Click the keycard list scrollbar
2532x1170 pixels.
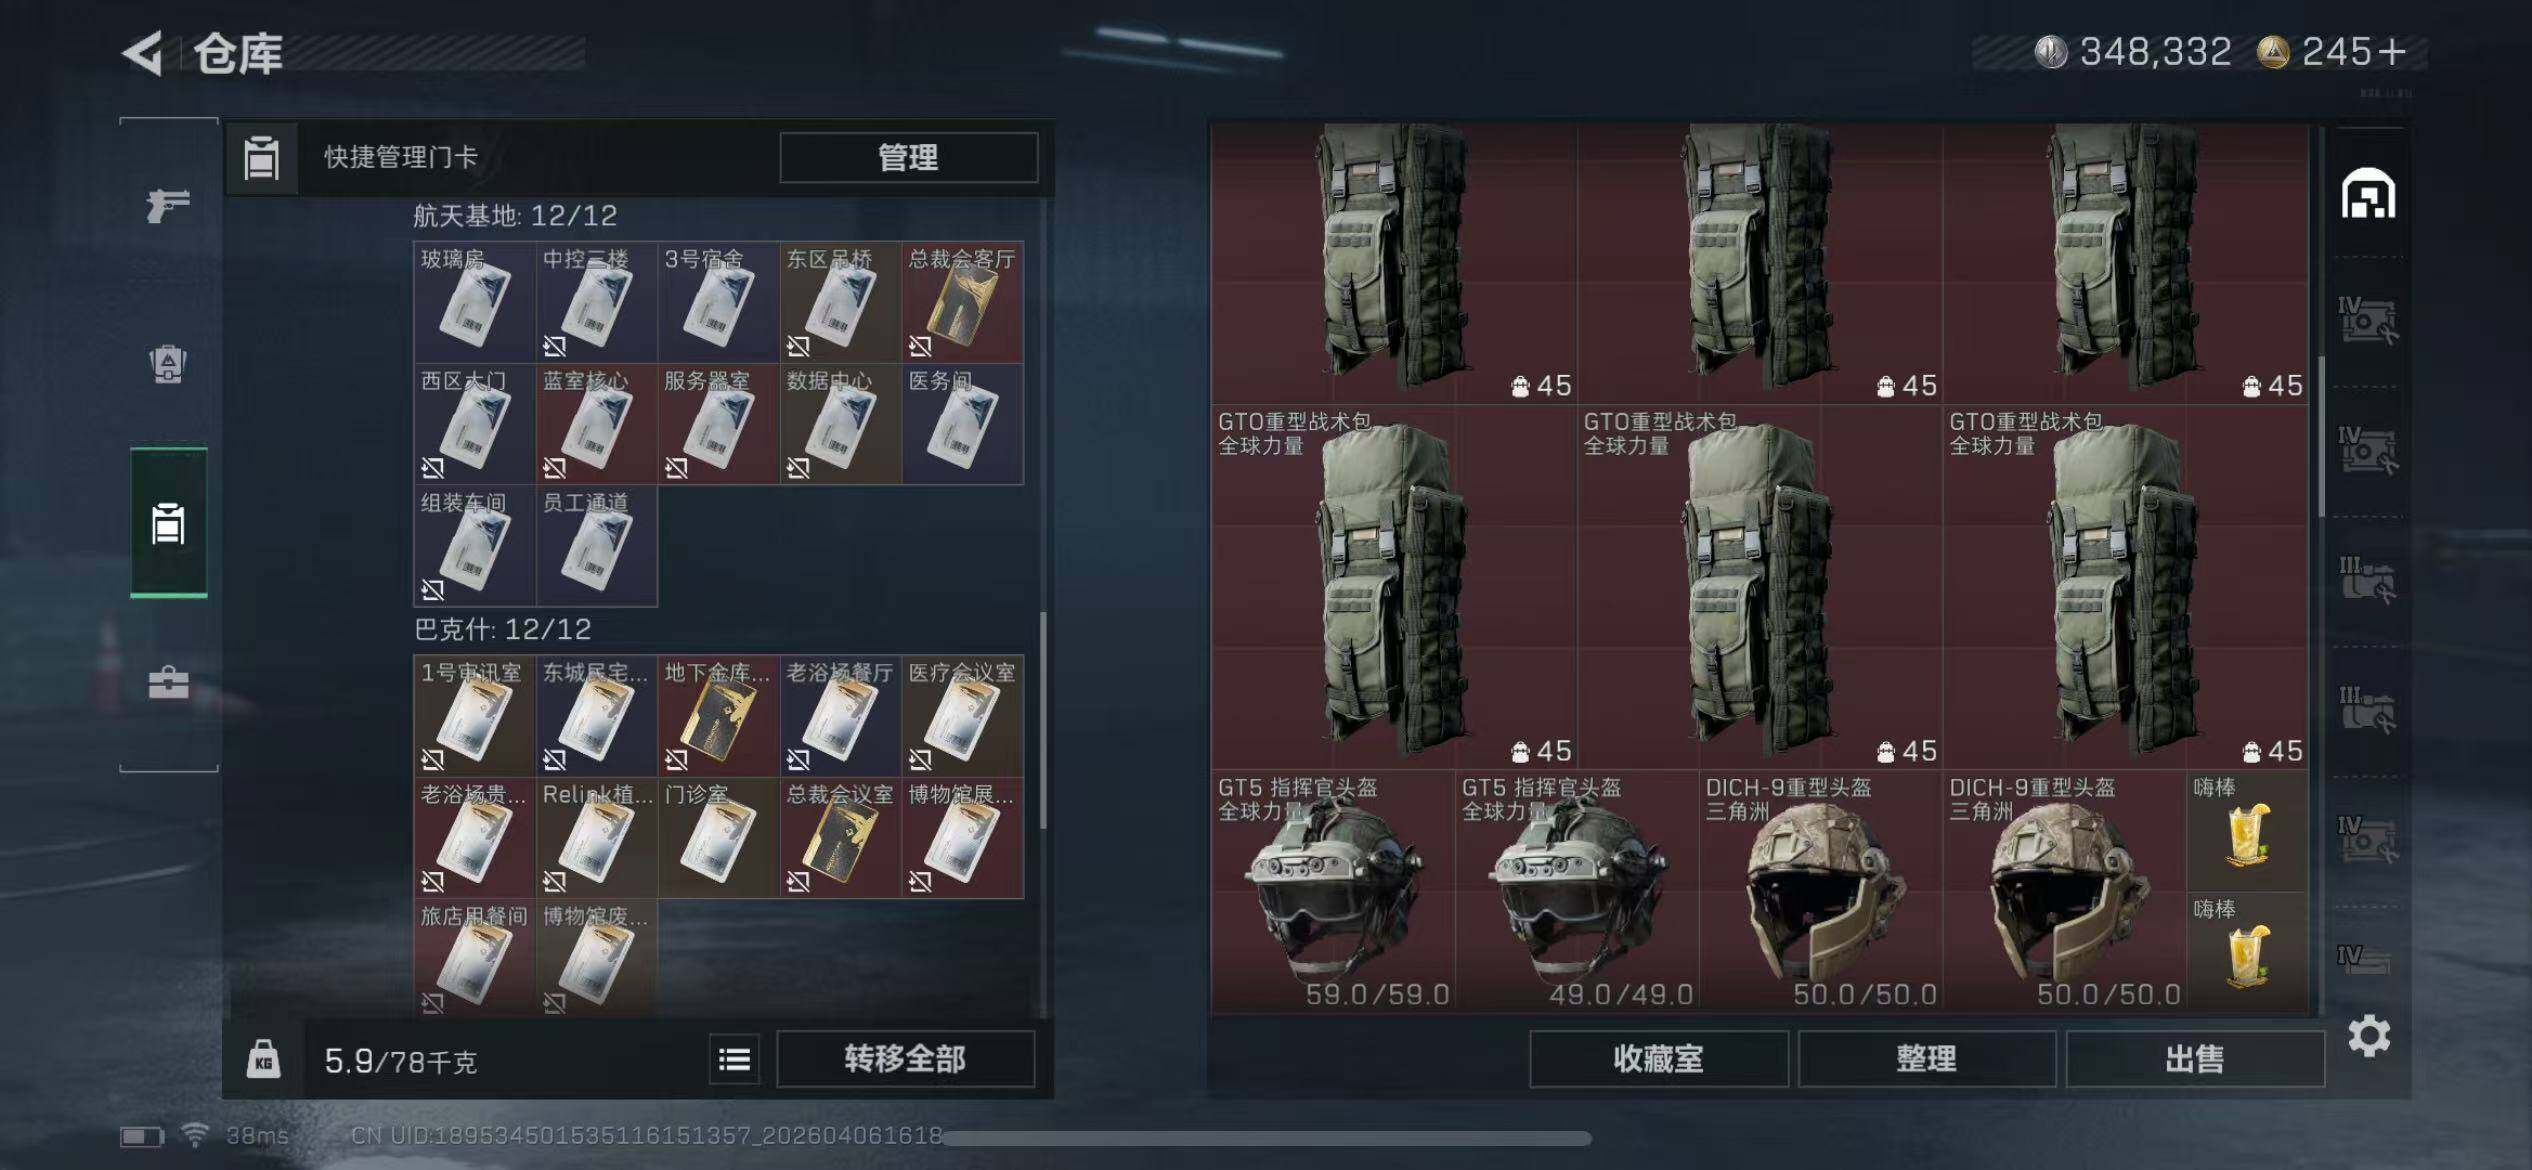[1043, 720]
